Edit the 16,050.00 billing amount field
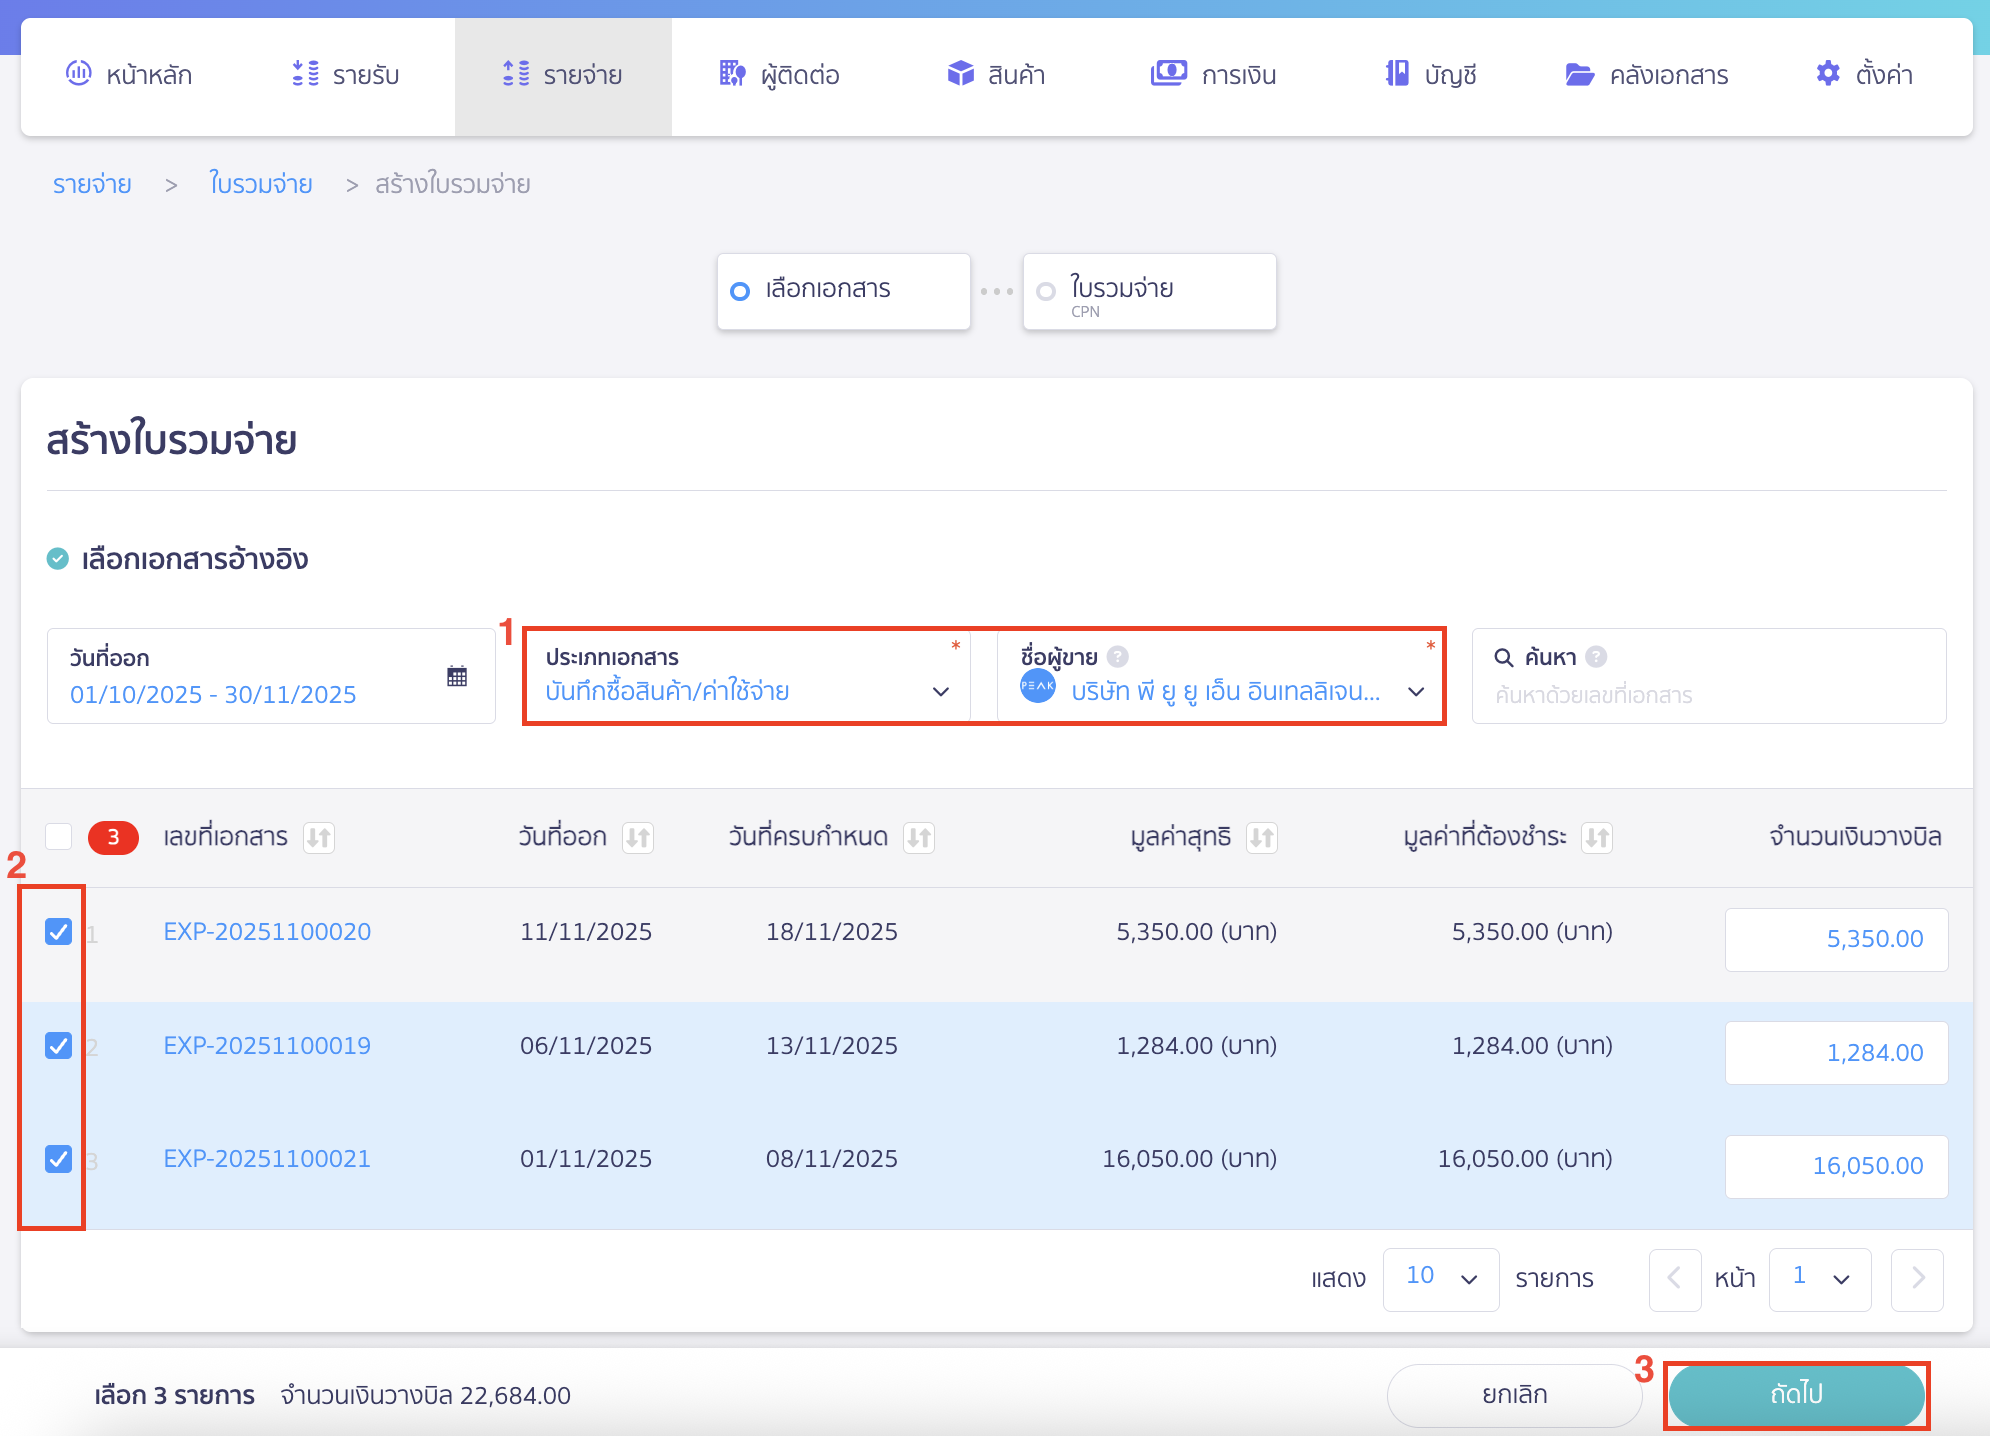This screenshot has height=1436, width=1990. tap(1837, 1166)
